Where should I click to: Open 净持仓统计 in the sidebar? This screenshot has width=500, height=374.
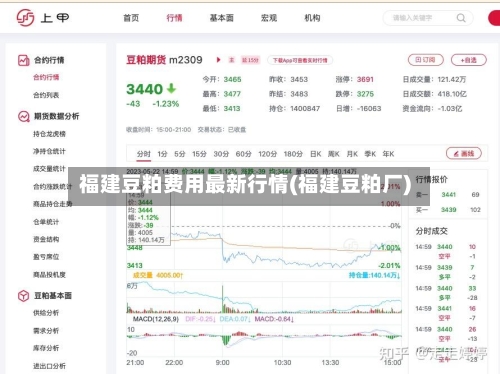pos(49,151)
